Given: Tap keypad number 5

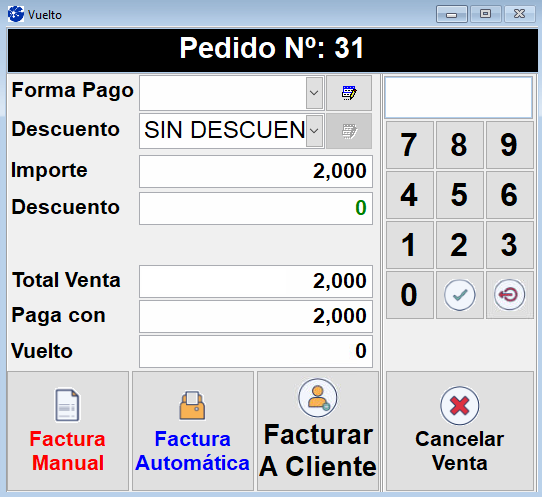Looking at the screenshot, I should (459, 195).
